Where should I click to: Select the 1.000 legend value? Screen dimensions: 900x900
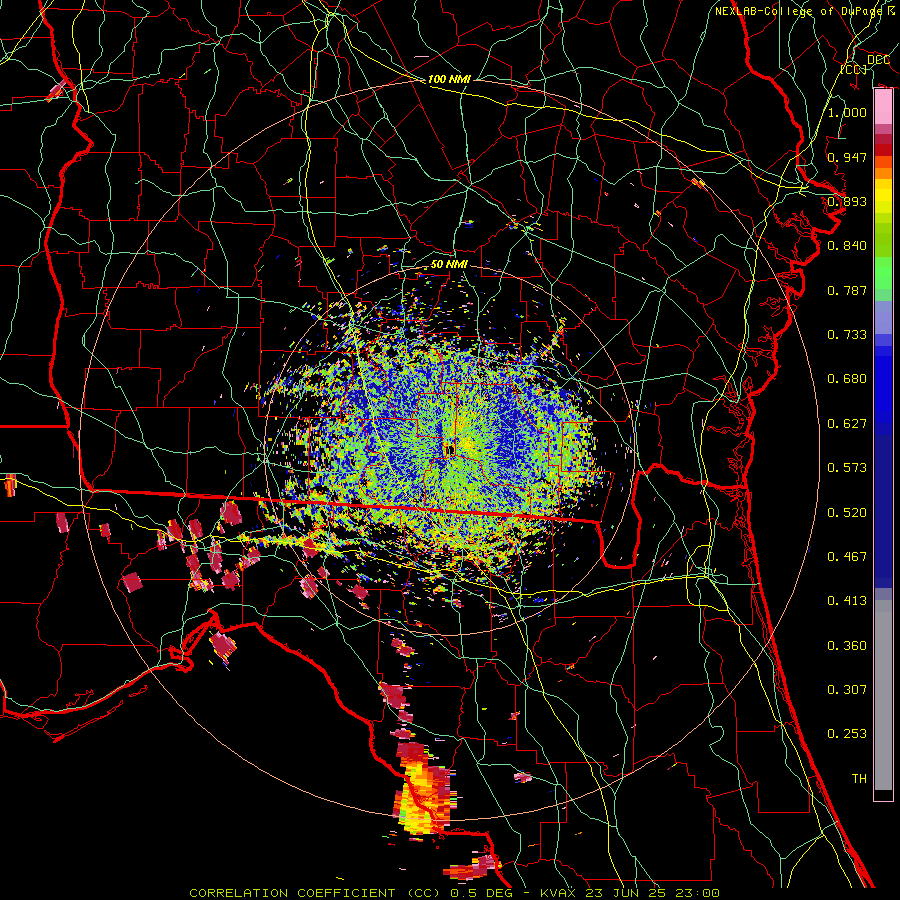847,112
